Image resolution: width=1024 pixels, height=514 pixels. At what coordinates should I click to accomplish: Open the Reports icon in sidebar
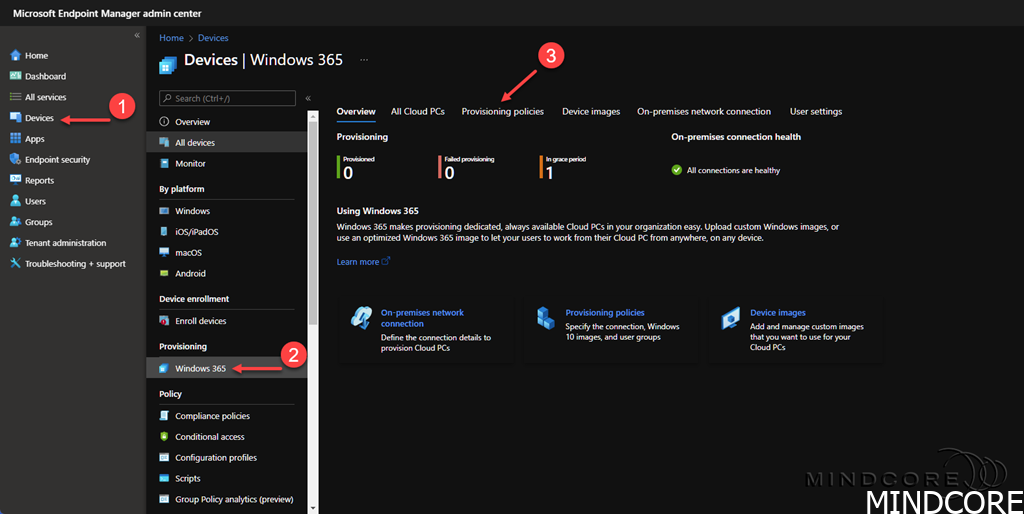(15, 181)
